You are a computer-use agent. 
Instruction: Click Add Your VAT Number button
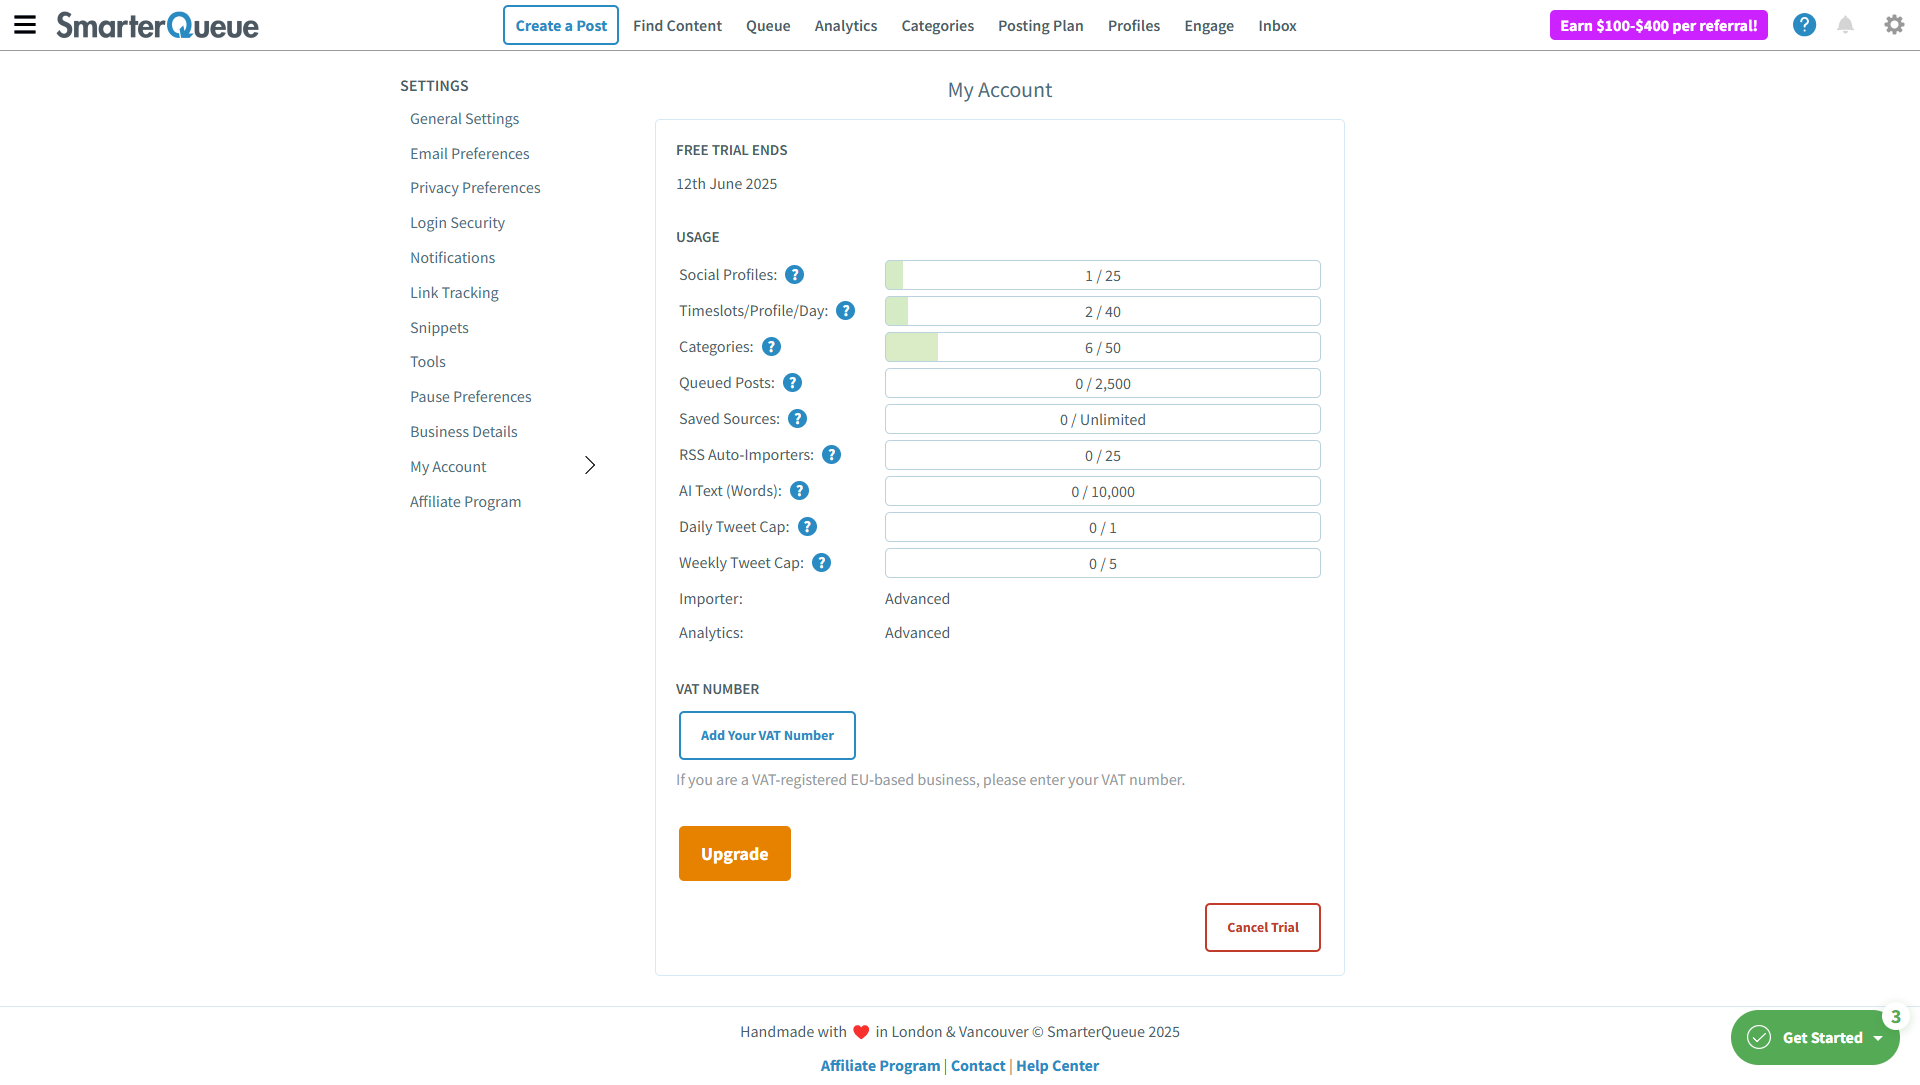tap(767, 736)
